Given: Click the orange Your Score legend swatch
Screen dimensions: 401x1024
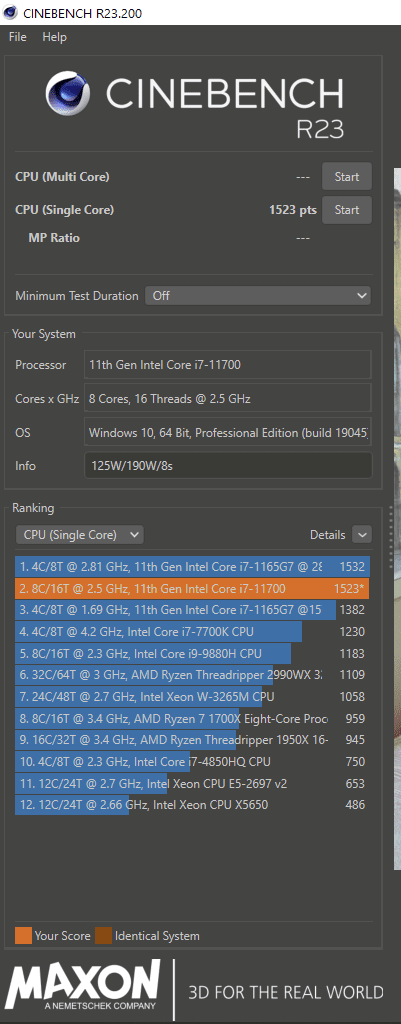Looking at the screenshot, I should (x=24, y=935).
